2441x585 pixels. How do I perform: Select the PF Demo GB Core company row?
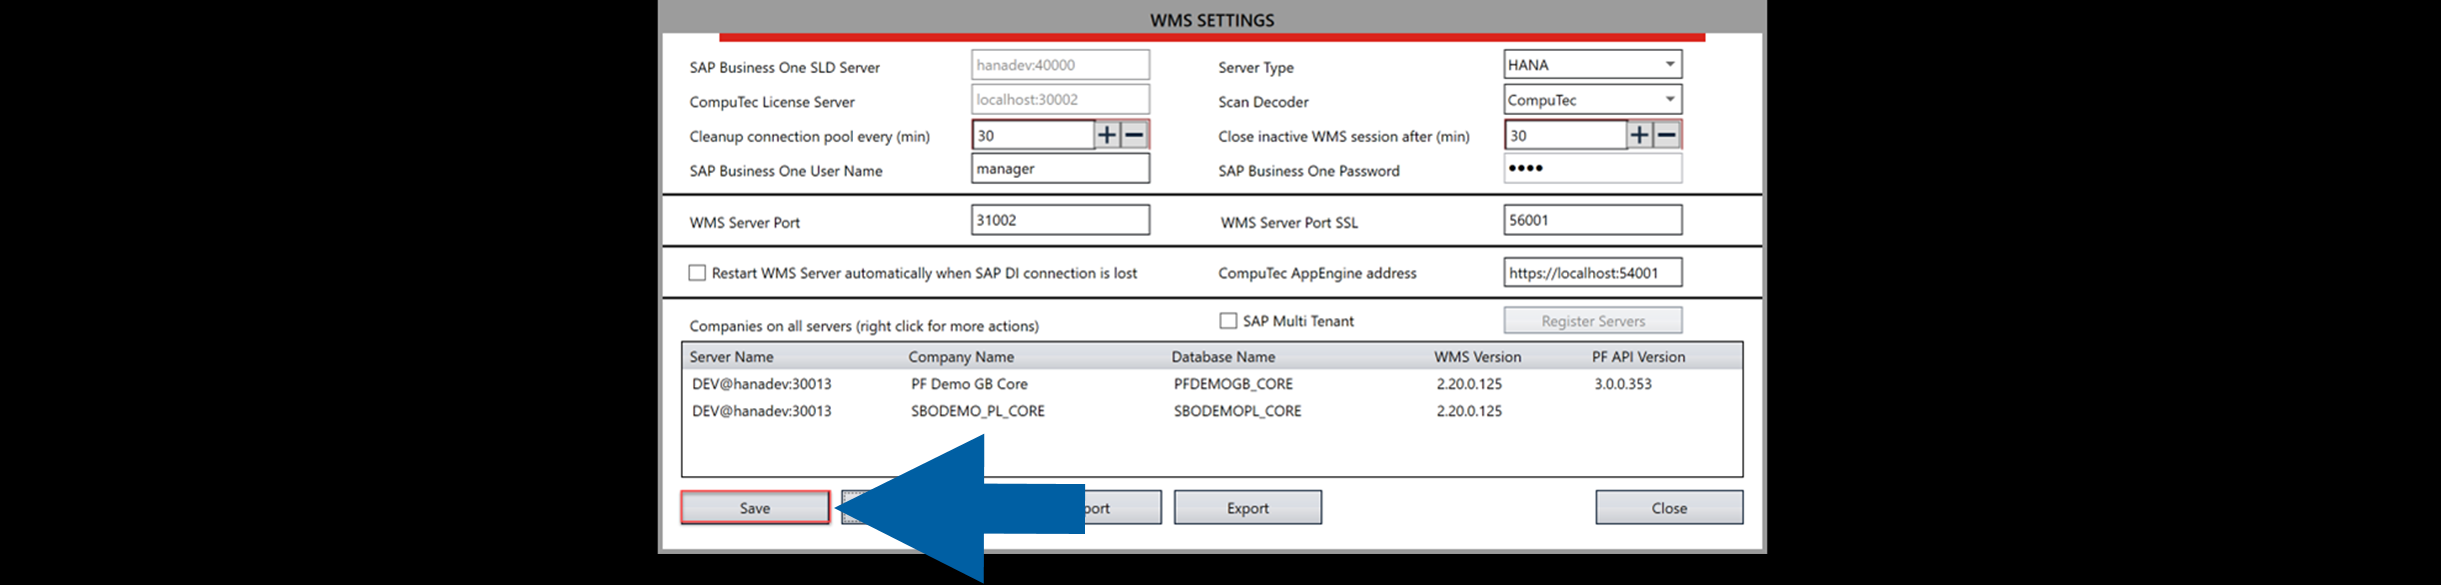coord(1212,384)
